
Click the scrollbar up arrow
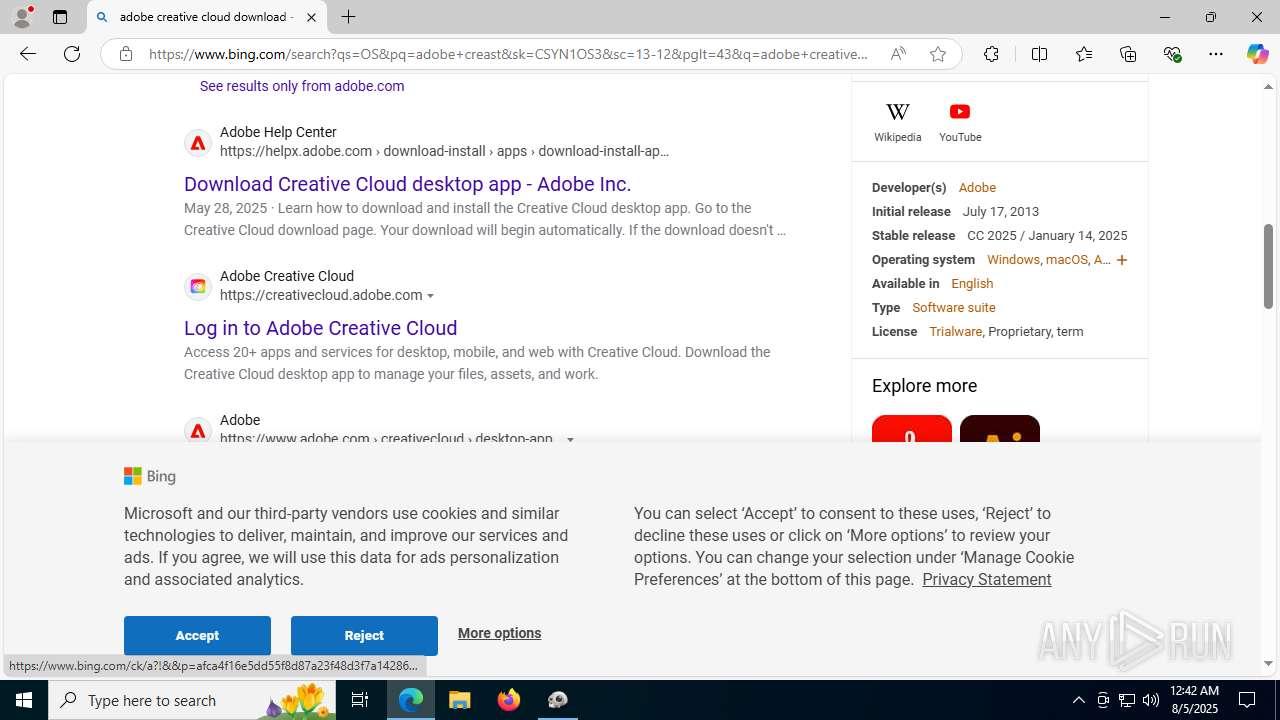[x=1268, y=87]
